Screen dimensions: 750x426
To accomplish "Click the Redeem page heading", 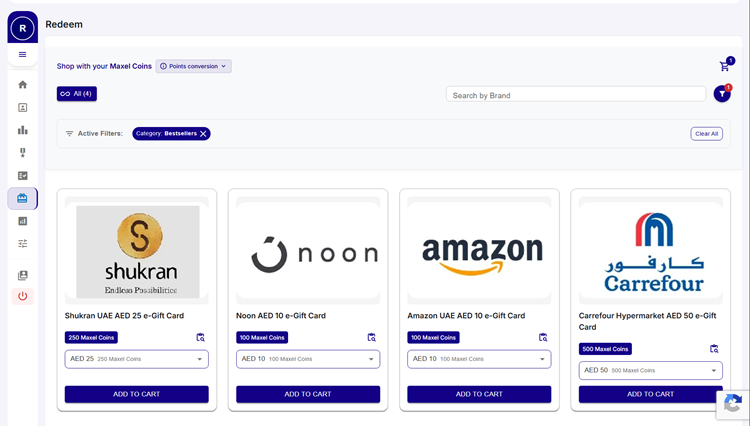I will tap(64, 24).
